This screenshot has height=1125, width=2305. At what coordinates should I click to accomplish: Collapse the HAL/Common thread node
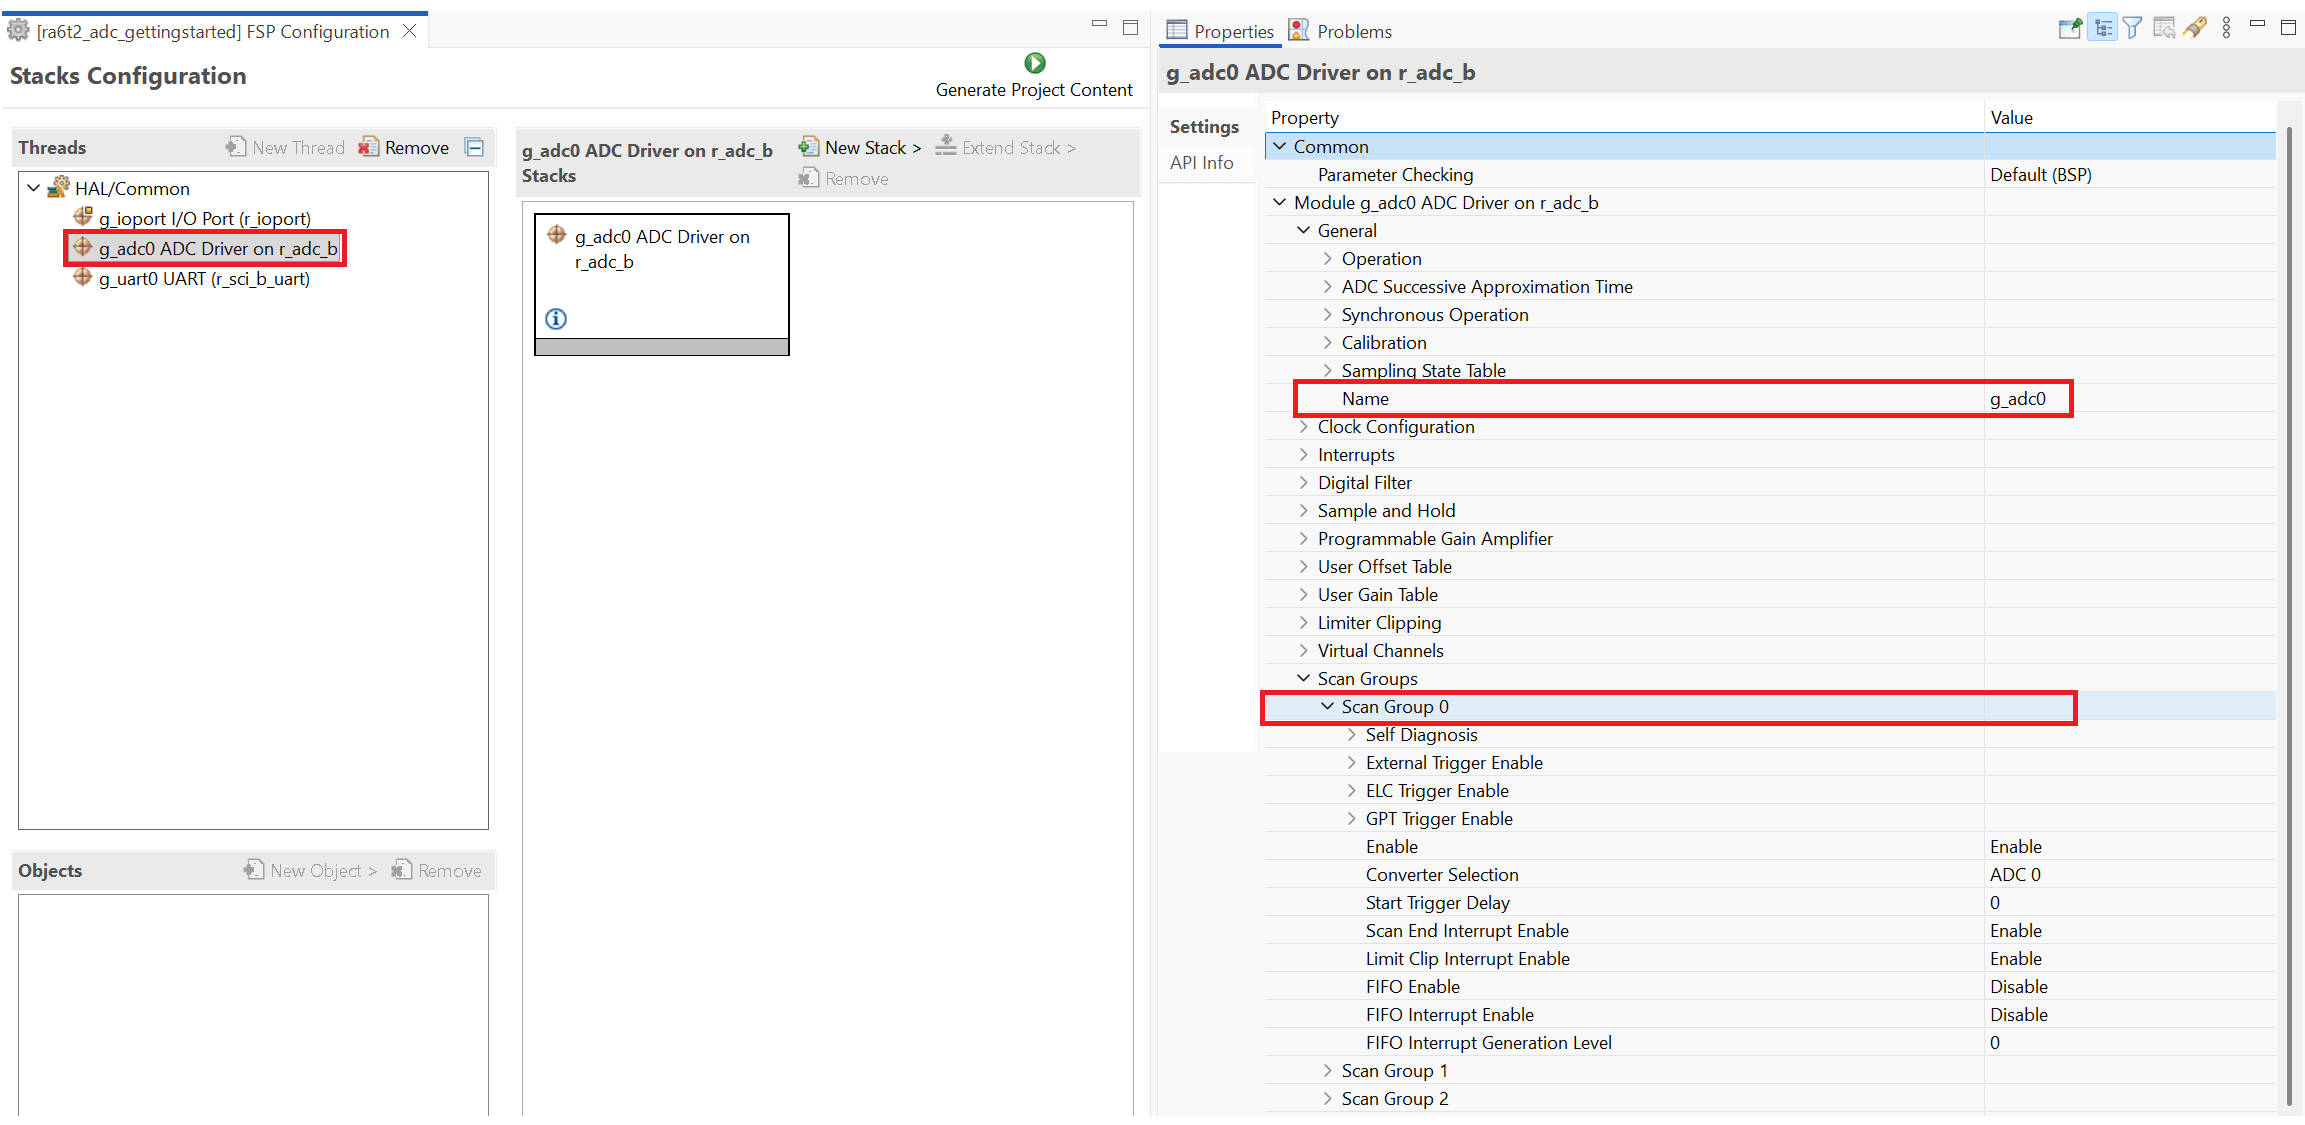(x=34, y=188)
